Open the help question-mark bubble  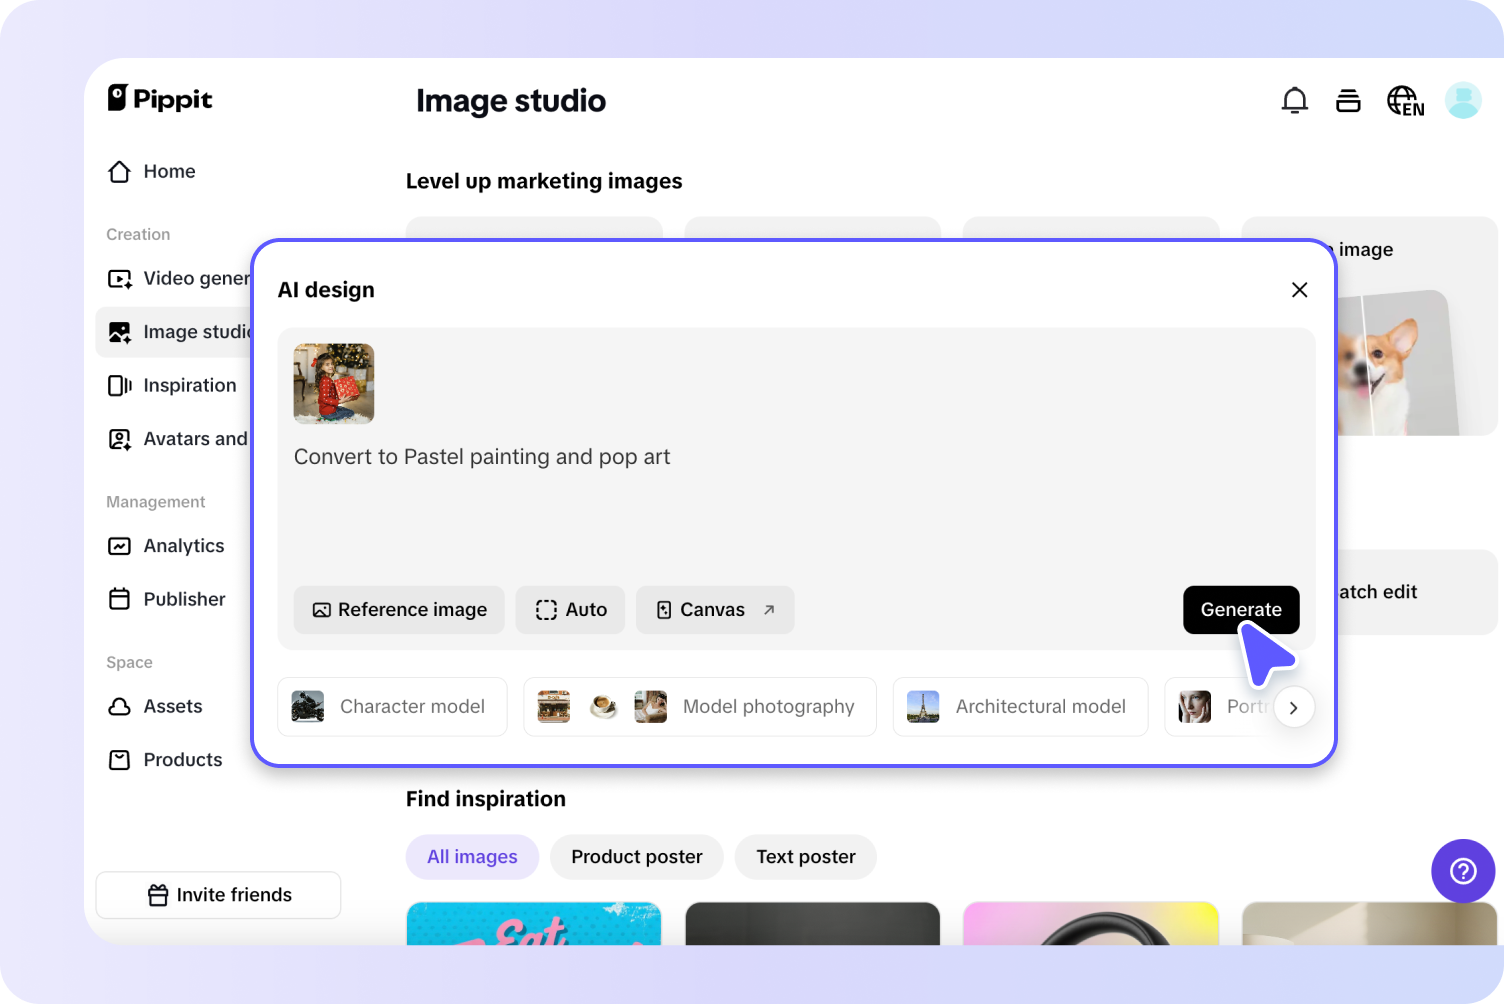point(1462,871)
